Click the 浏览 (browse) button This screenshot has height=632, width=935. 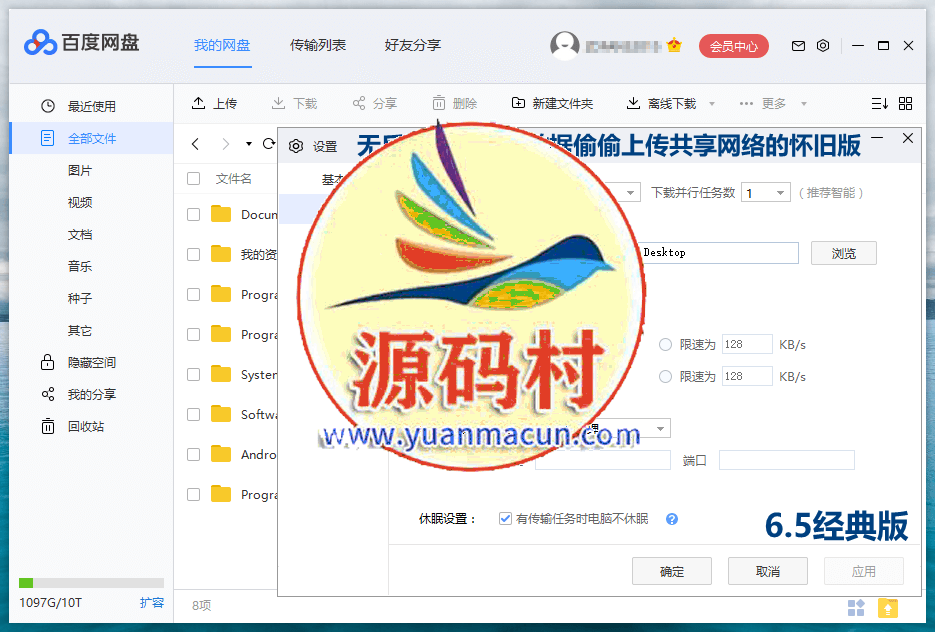(843, 253)
